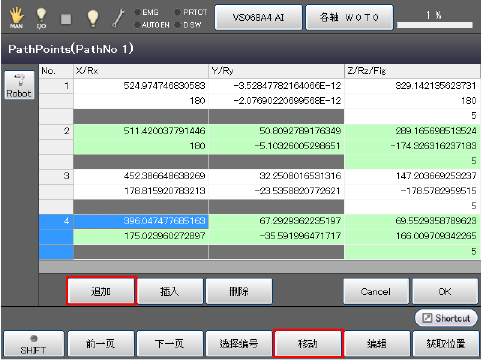Select row number 3
The height and width of the screenshot is (360, 481).
(x=56, y=176)
